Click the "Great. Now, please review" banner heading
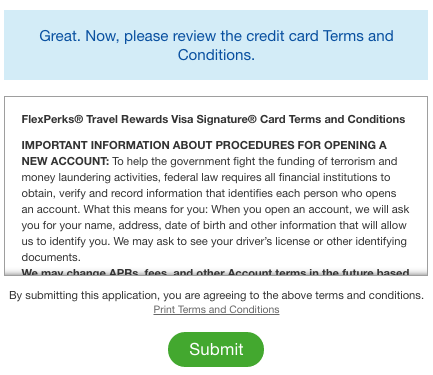This screenshot has width=433, height=375. click(216, 45)
